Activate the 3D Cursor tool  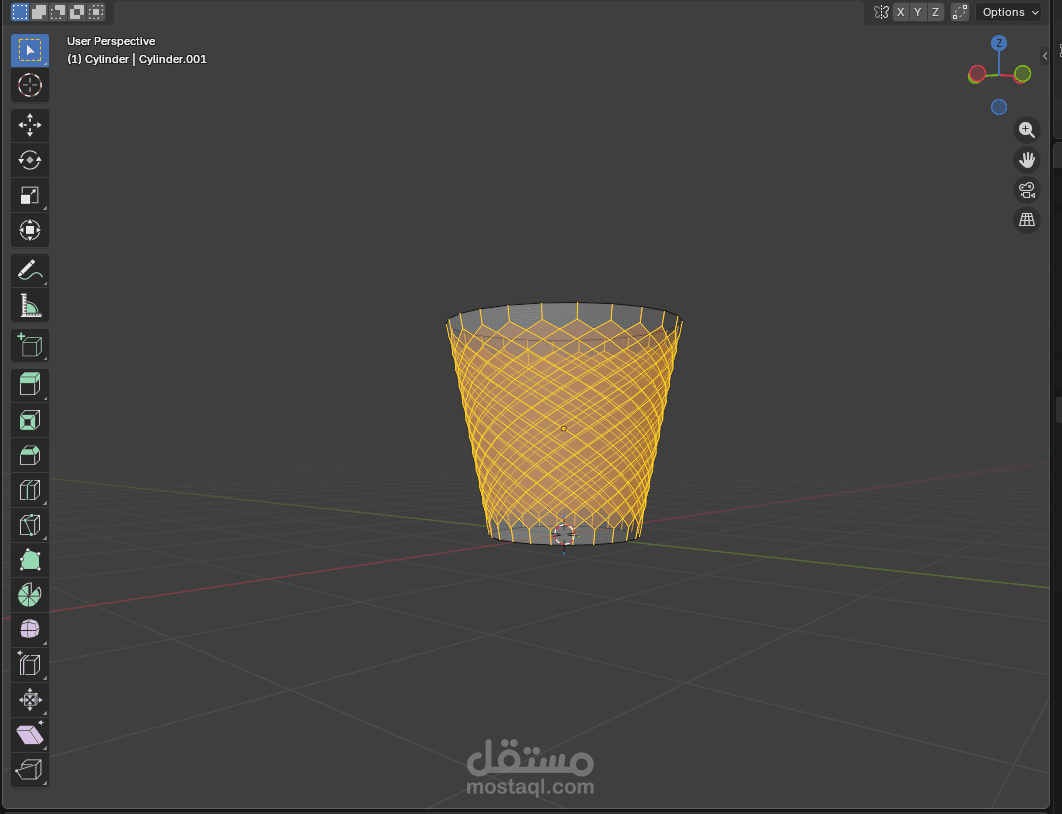coord(30,85)
